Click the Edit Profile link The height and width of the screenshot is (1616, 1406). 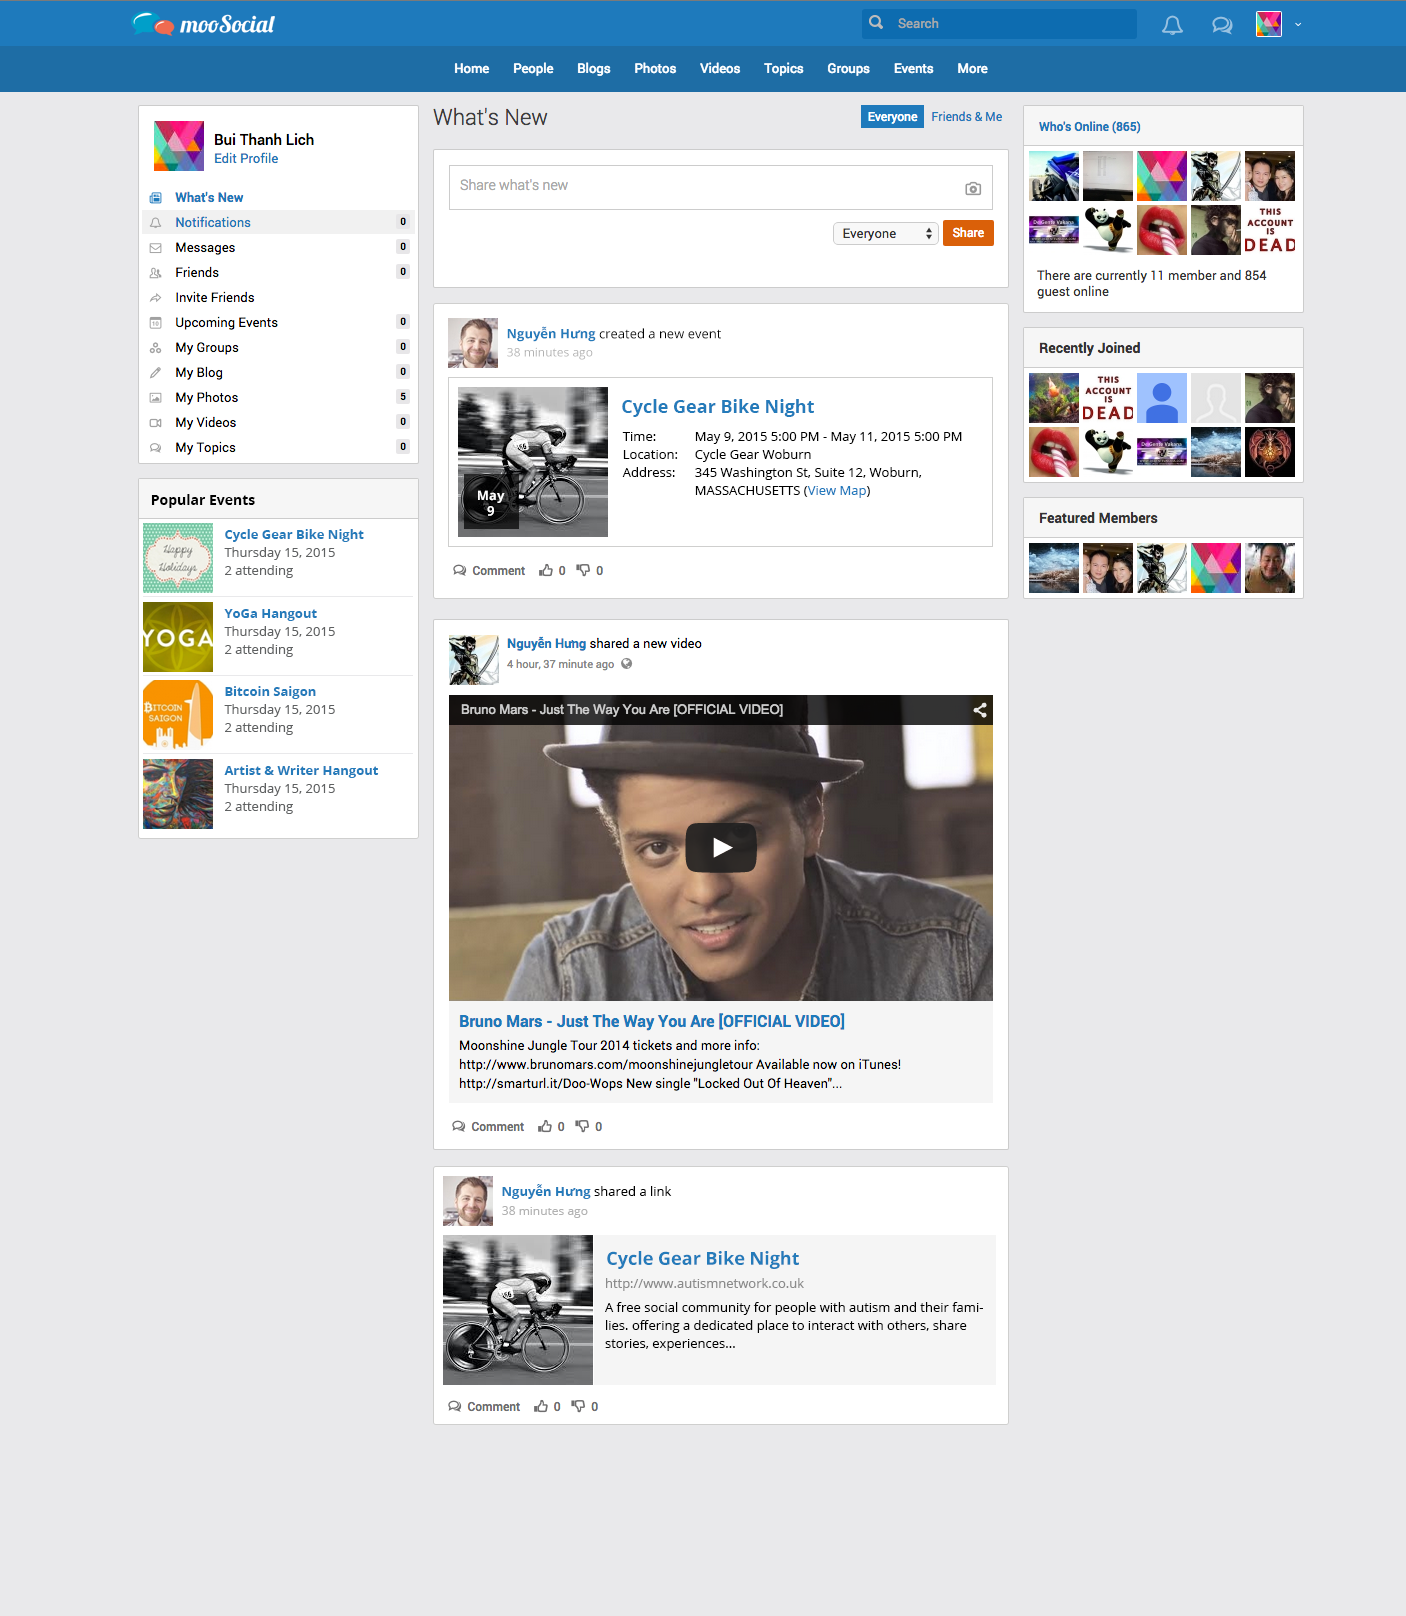[246, 158]
